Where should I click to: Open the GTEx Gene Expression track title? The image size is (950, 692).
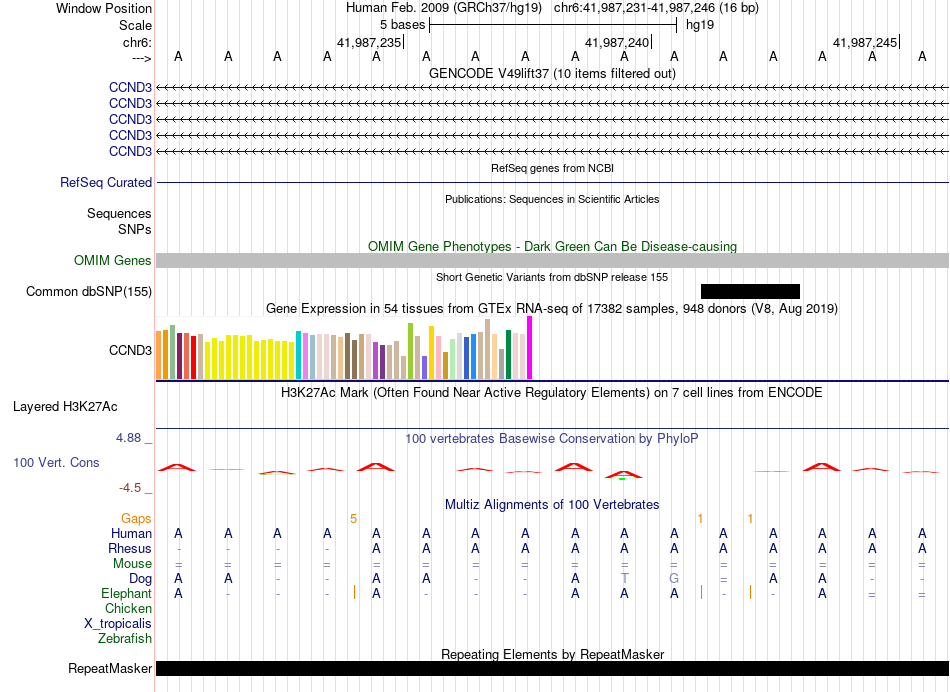[552, 308]
